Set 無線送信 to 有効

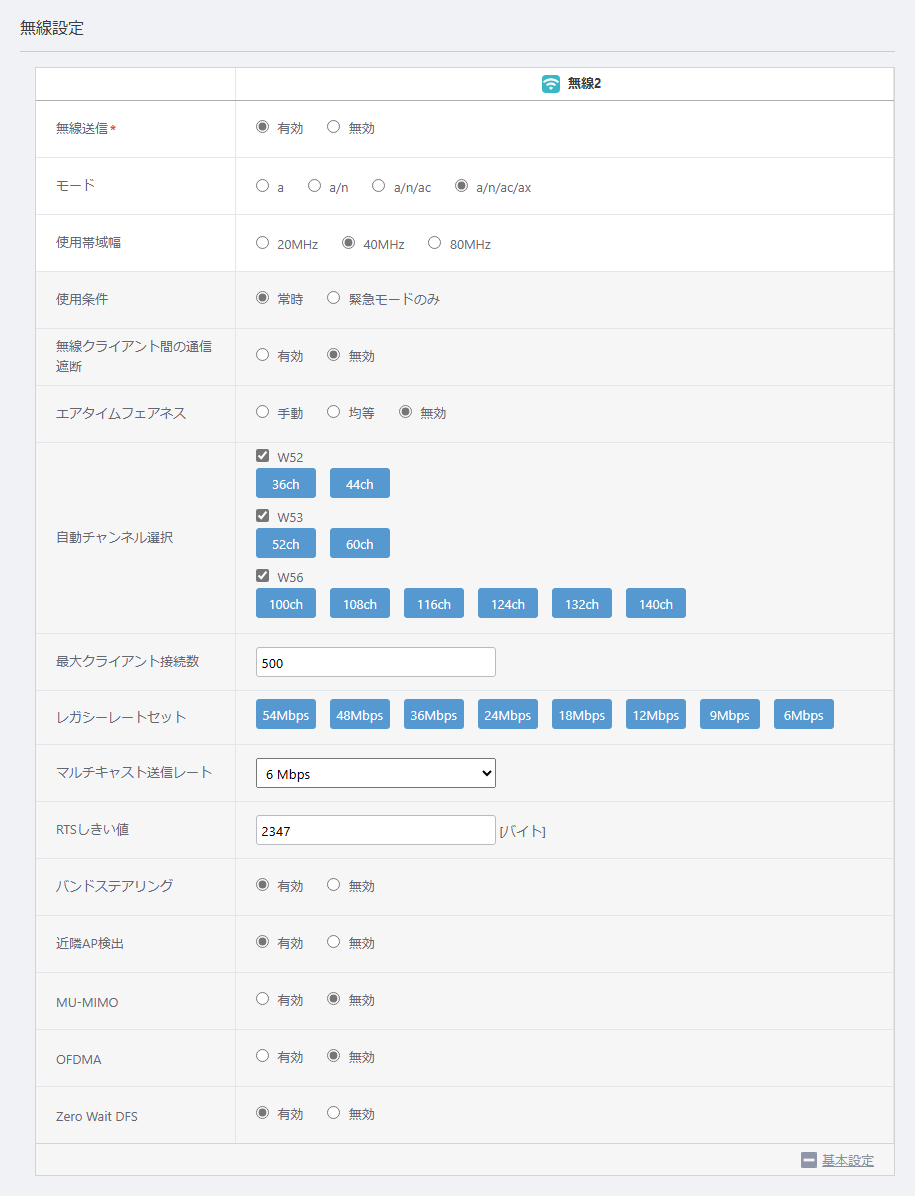pos(262,127)
